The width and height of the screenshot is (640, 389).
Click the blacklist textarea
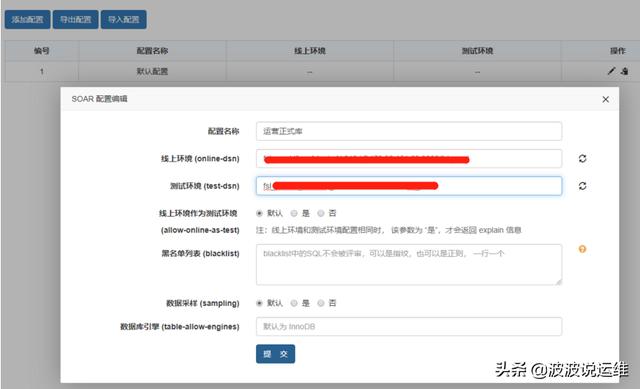(x=409, y=265)
